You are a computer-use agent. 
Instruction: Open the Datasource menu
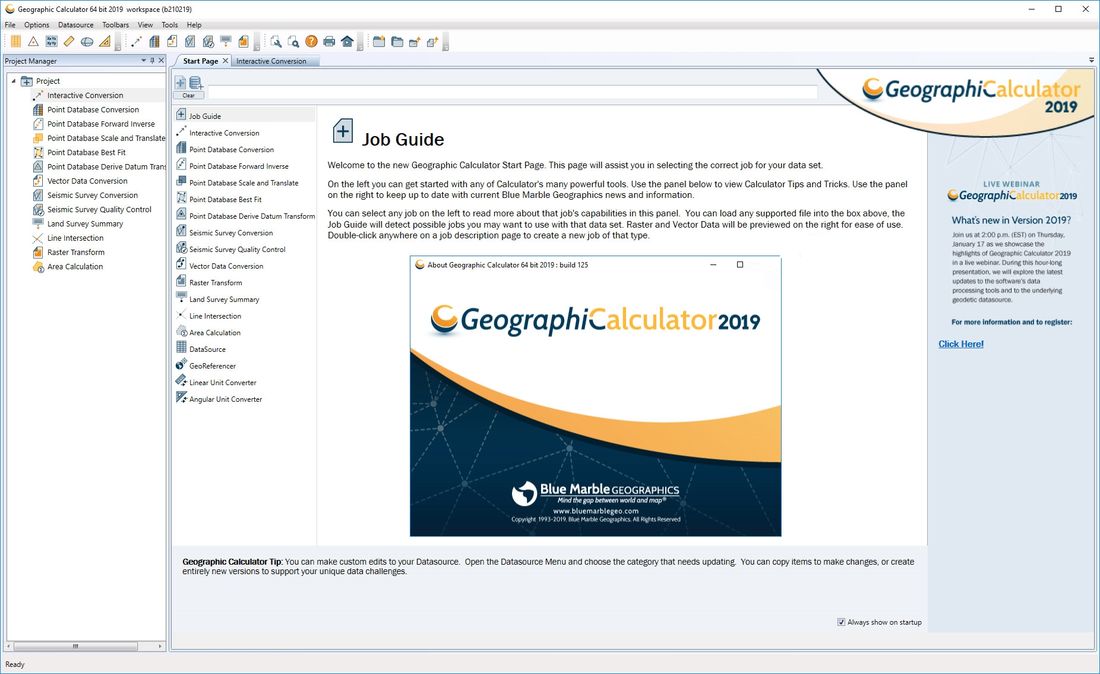pyautogui.click(x=76, y=25)
